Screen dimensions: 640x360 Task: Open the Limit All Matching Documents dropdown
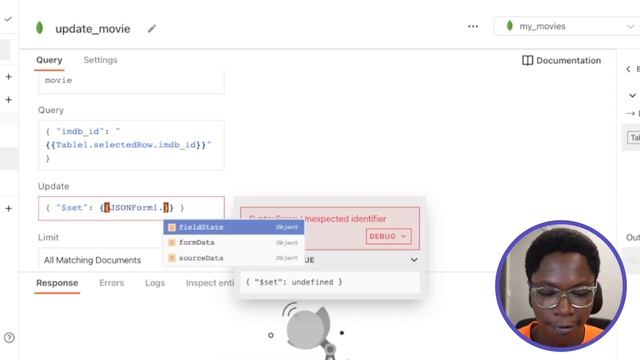[x=100, y=259]
